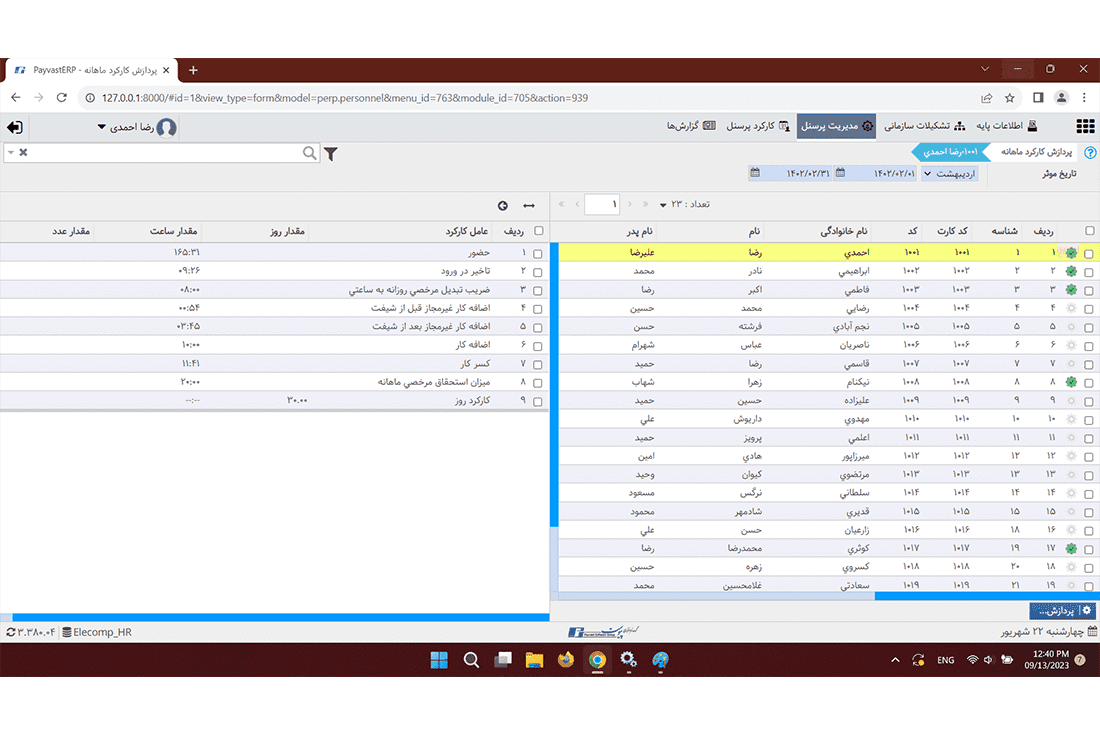Click the circled back arrow icon
1100x735 pixels.
(x=502, y=205)
